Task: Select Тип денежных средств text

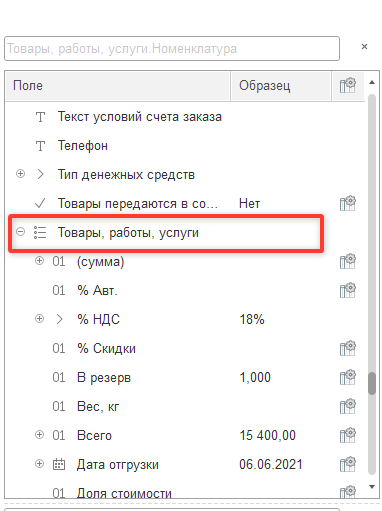Action: pos(126,175)
